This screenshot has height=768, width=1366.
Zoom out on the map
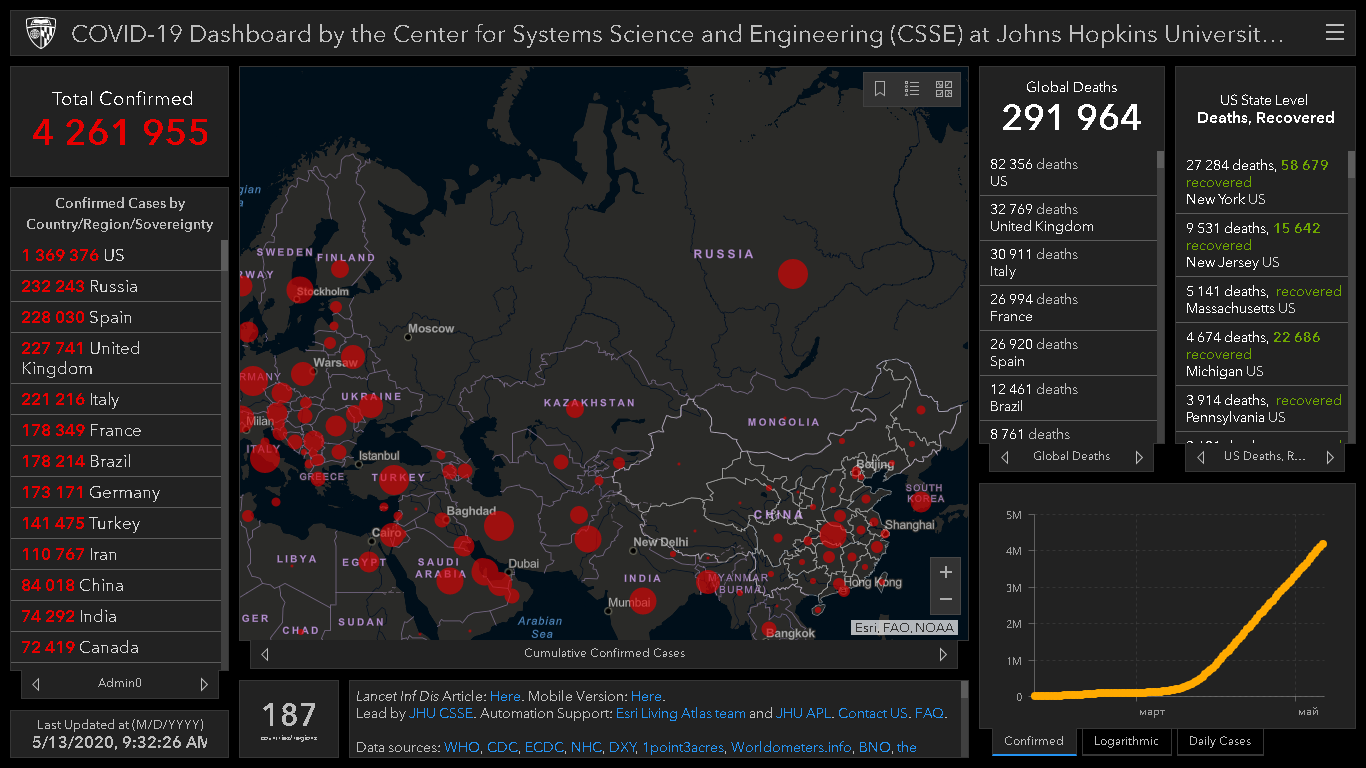pyautogui.click(x=945, y=600)
